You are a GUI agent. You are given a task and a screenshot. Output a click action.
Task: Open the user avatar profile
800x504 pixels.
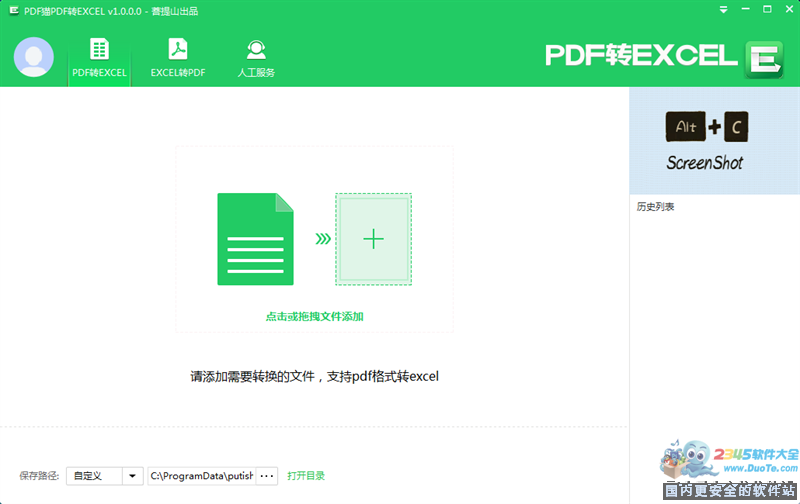[34, 57]
